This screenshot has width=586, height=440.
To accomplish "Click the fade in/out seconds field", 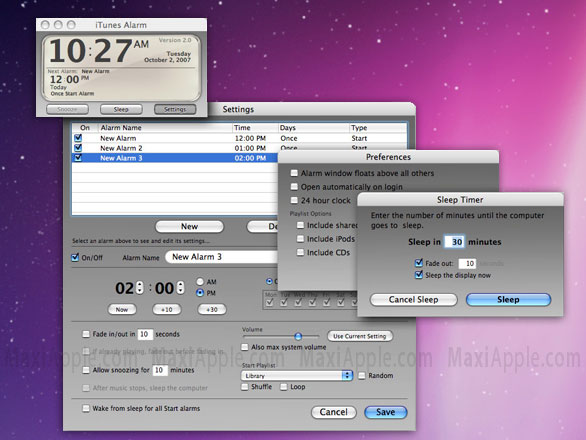I will click(x=145, y=334).
